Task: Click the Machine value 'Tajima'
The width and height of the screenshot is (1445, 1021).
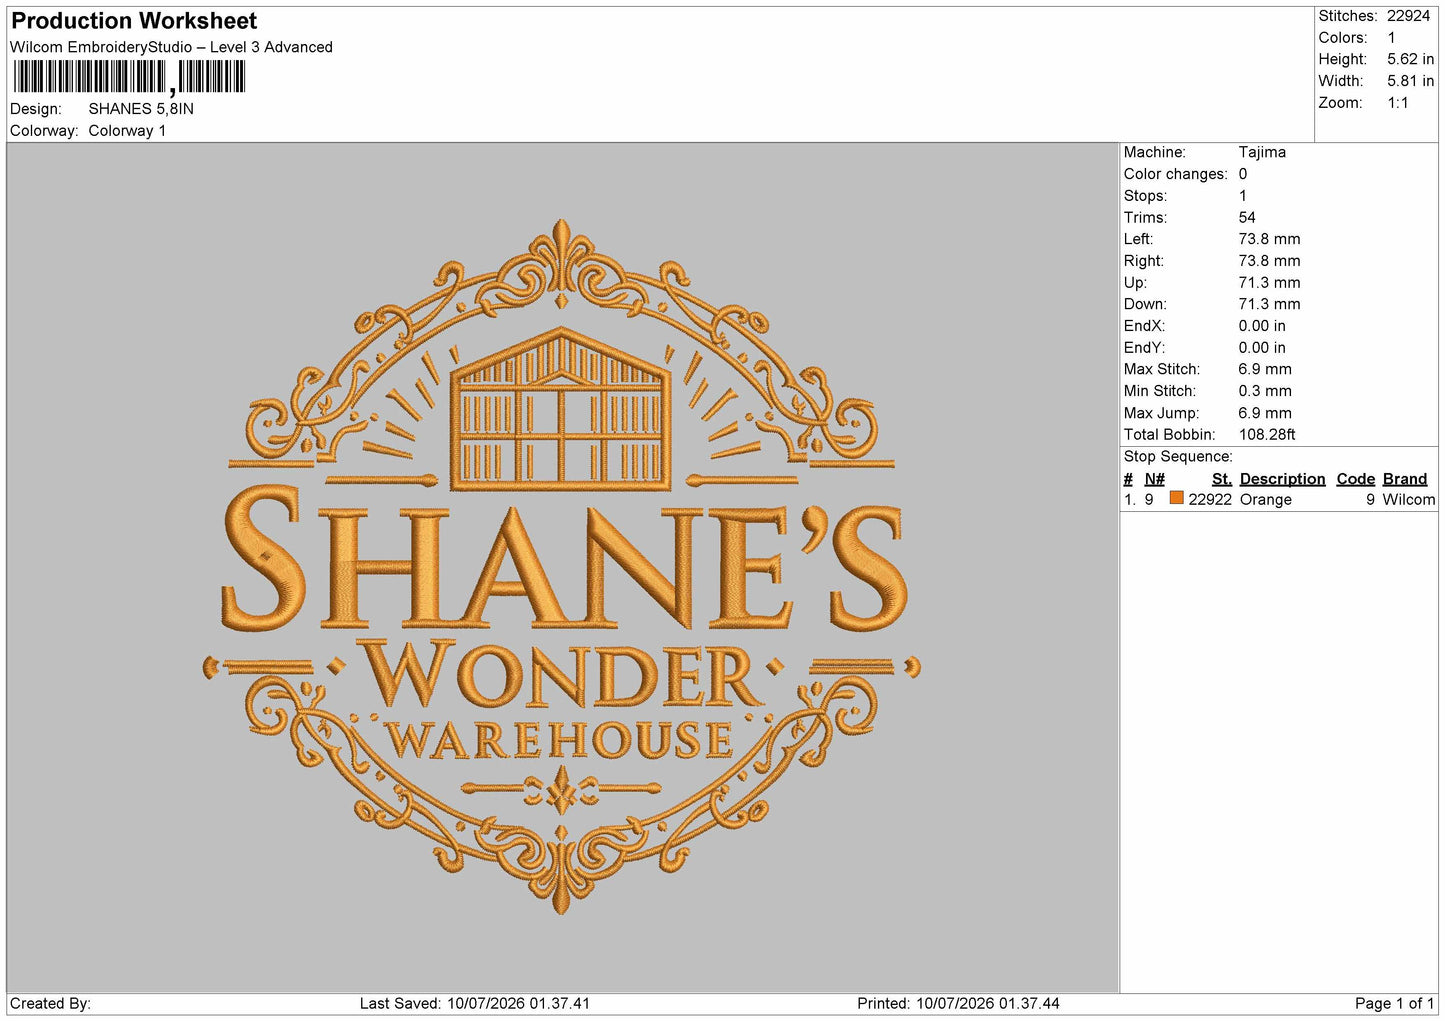Action: (1262, 152)
